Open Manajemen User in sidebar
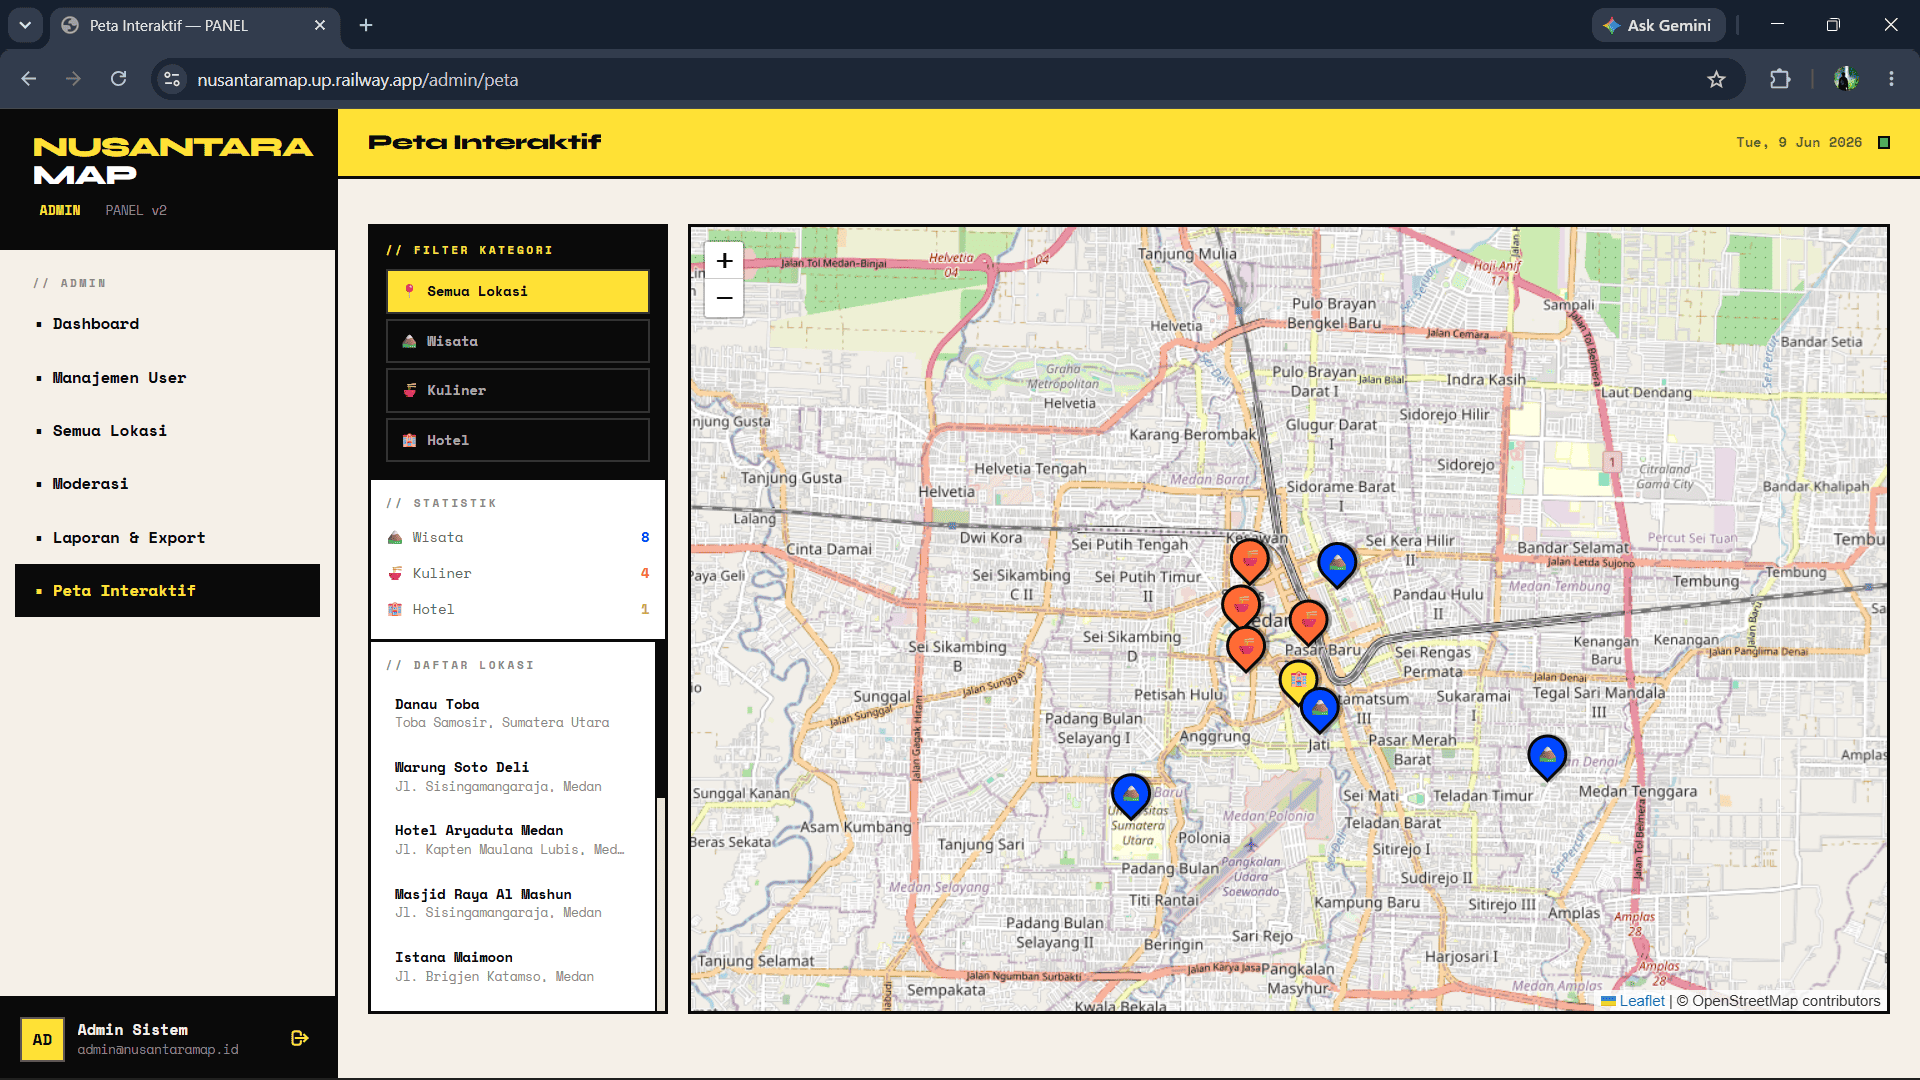This screenshot has height=1080, width=1920. coord(168,377)
